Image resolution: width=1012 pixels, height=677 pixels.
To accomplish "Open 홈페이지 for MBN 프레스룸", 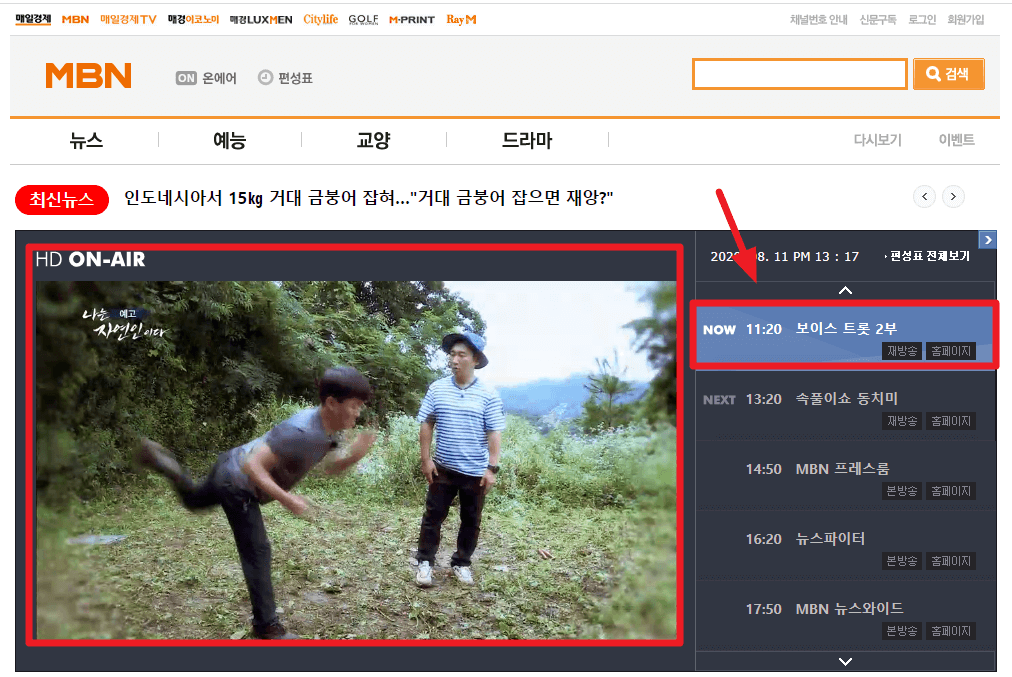I will point(951,491).
